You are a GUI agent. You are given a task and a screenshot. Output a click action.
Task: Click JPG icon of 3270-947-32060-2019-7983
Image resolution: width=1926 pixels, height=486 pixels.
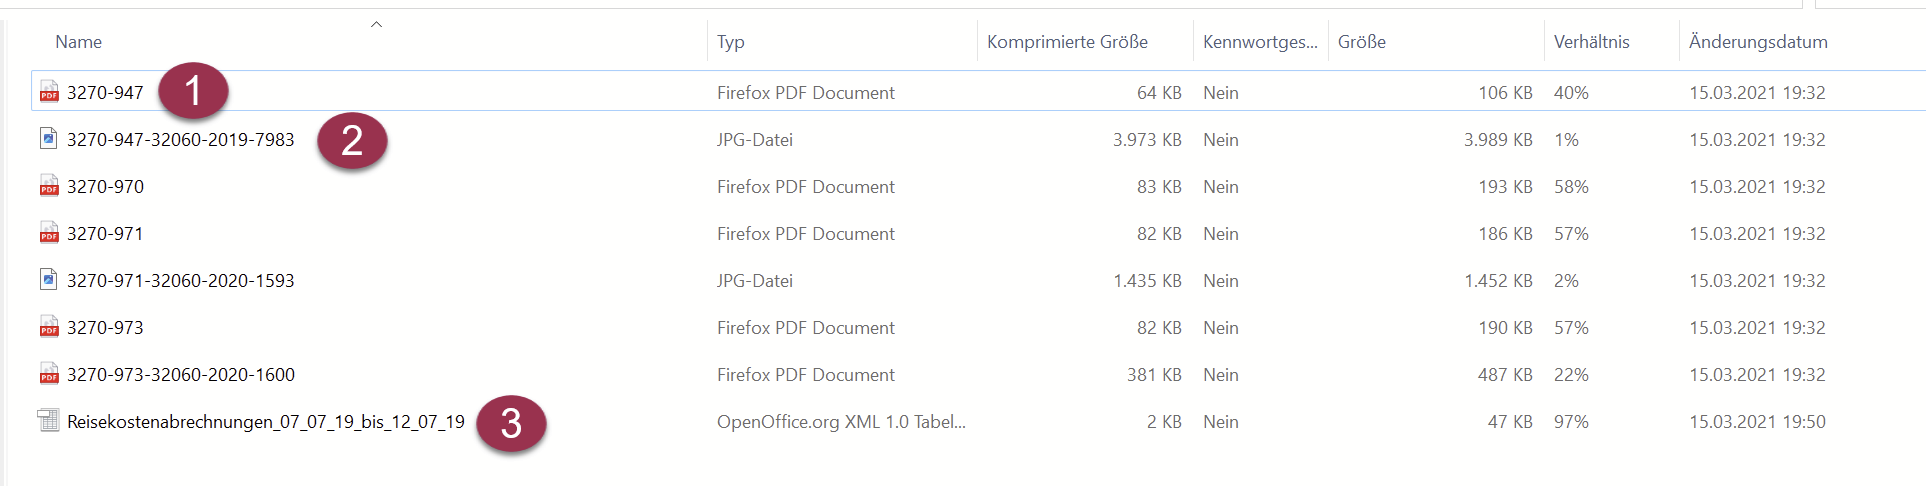(x=49, y=139)
